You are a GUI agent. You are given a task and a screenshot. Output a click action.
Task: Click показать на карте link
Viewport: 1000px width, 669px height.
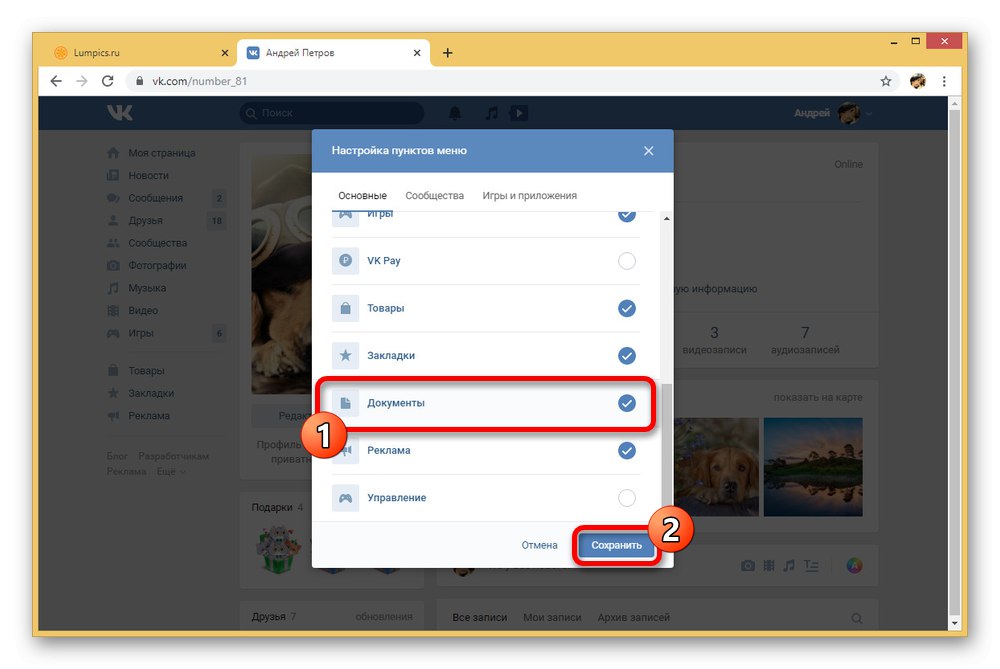pyautogui.click(x=818, y=397)
